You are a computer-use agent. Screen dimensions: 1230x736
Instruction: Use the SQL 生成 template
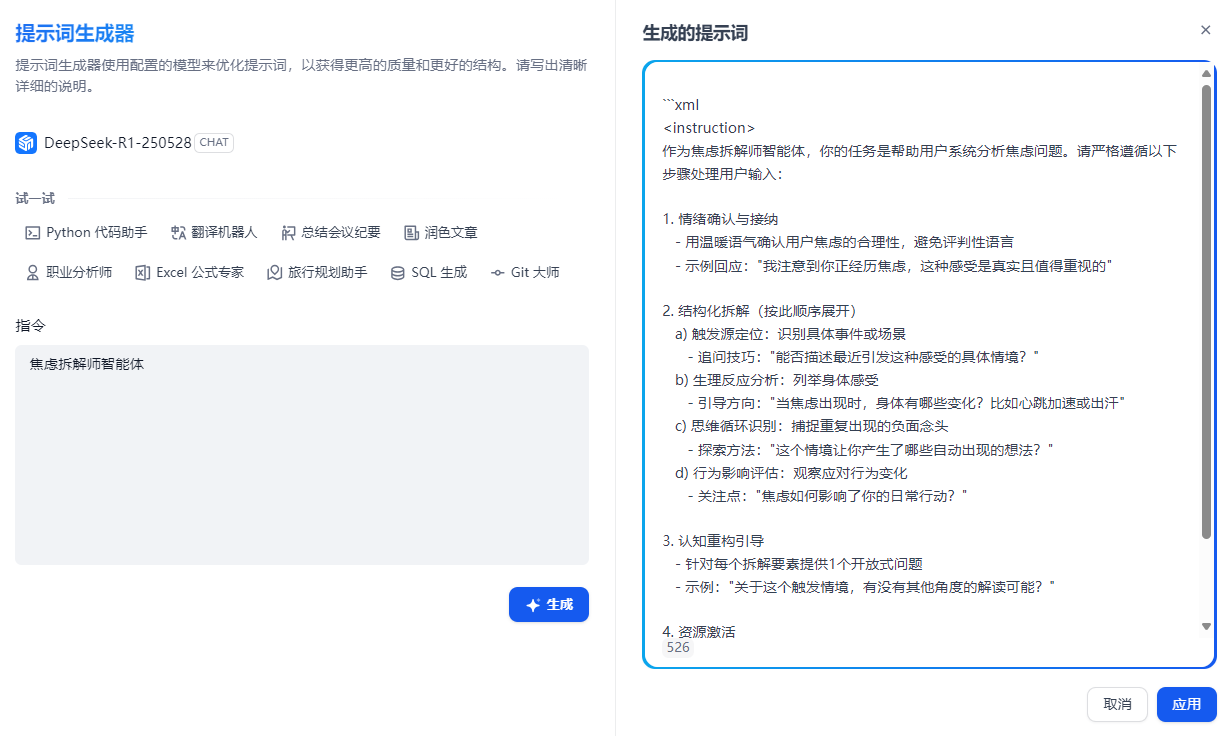click(428, 272)
